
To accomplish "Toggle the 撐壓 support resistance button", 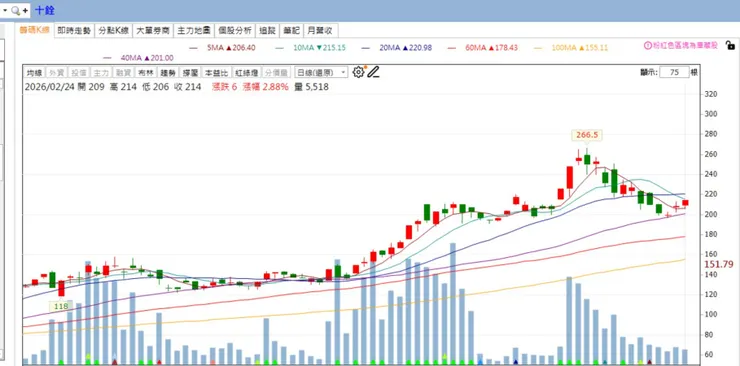I will (x=190, y=73).
